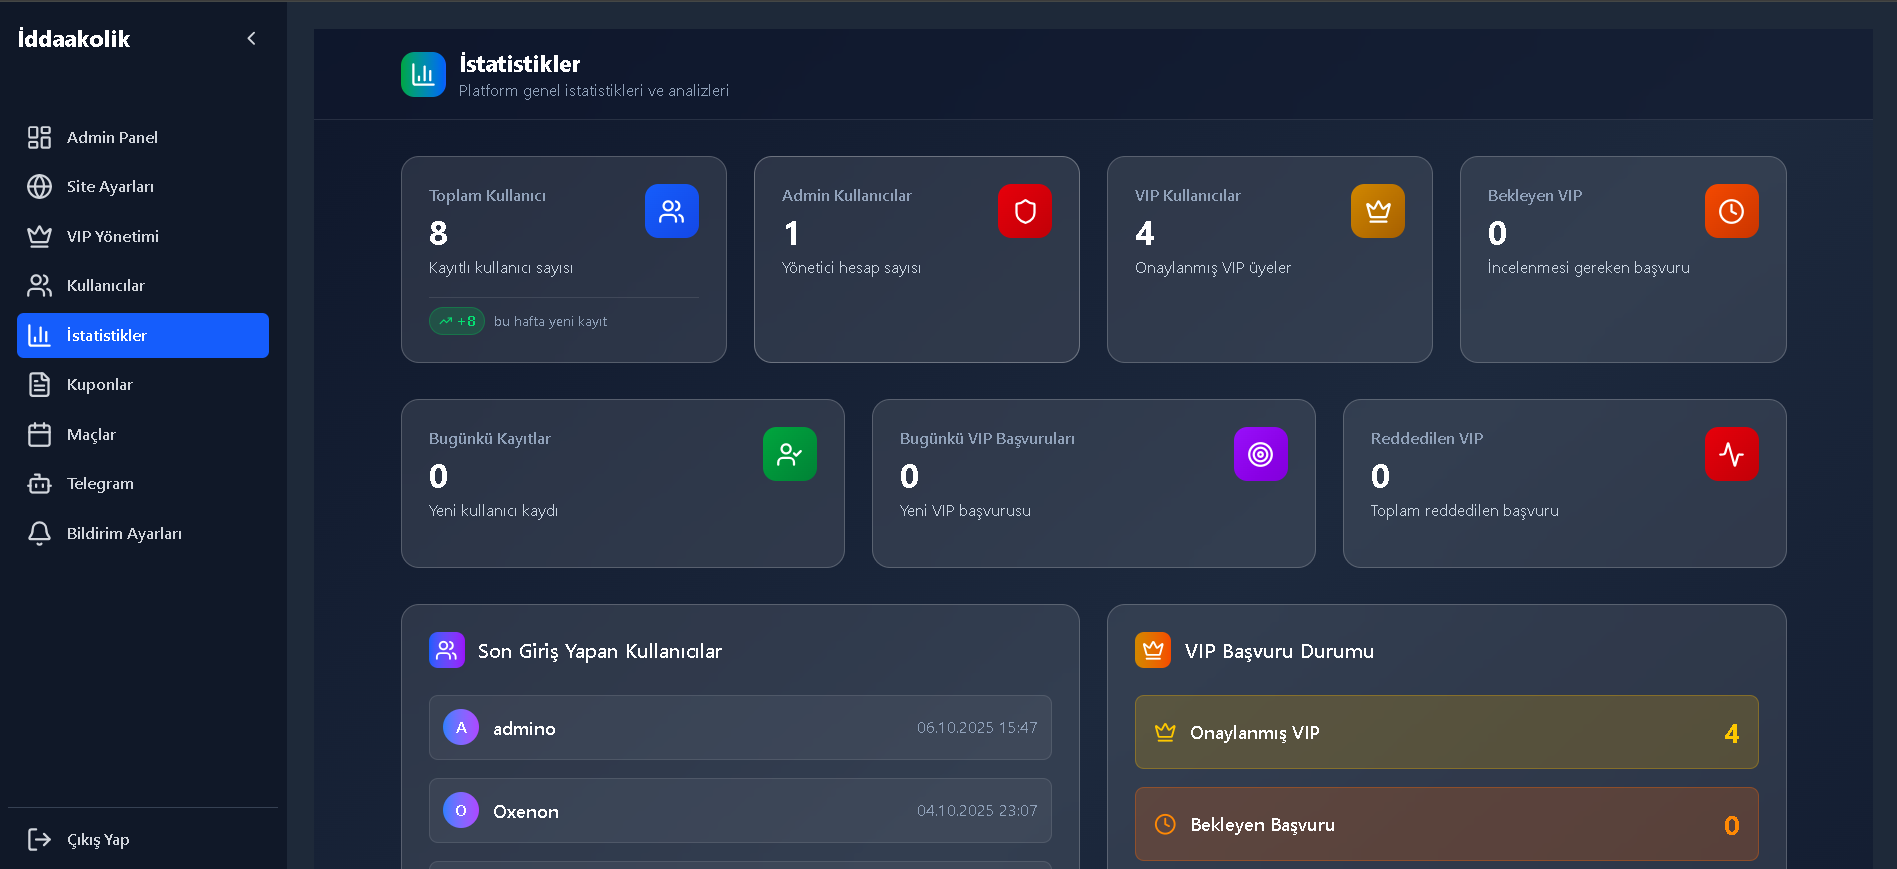Click the İstatistikler bar chart sidebar icon
The image size is (1897, 869).
(39, 335)
